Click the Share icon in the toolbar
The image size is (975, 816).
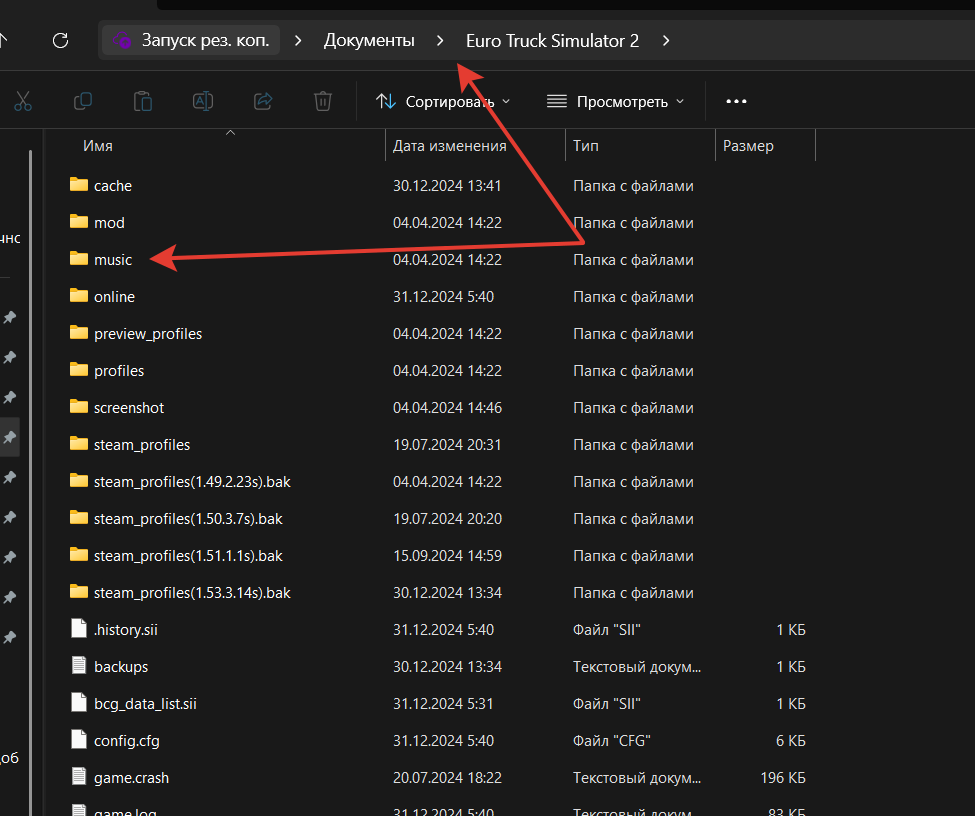[263, 101]
